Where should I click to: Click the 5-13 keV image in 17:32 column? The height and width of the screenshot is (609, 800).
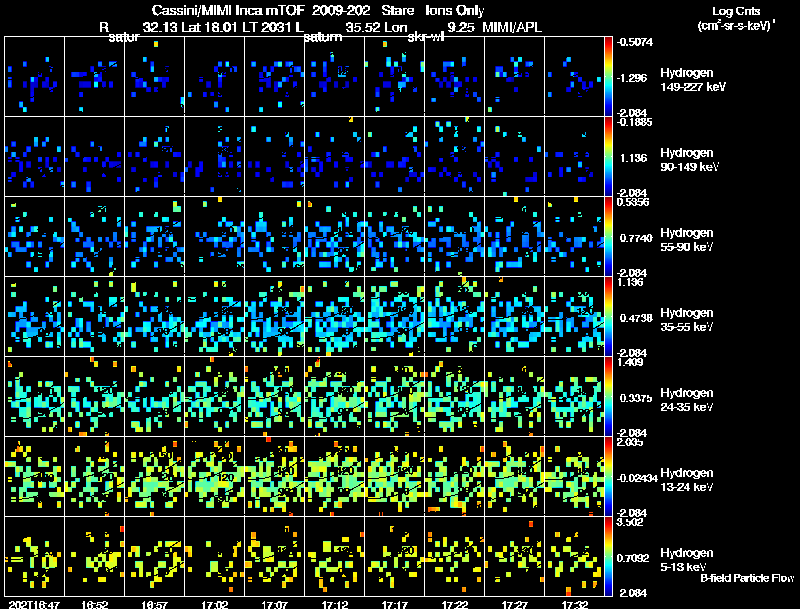point(575,556)
